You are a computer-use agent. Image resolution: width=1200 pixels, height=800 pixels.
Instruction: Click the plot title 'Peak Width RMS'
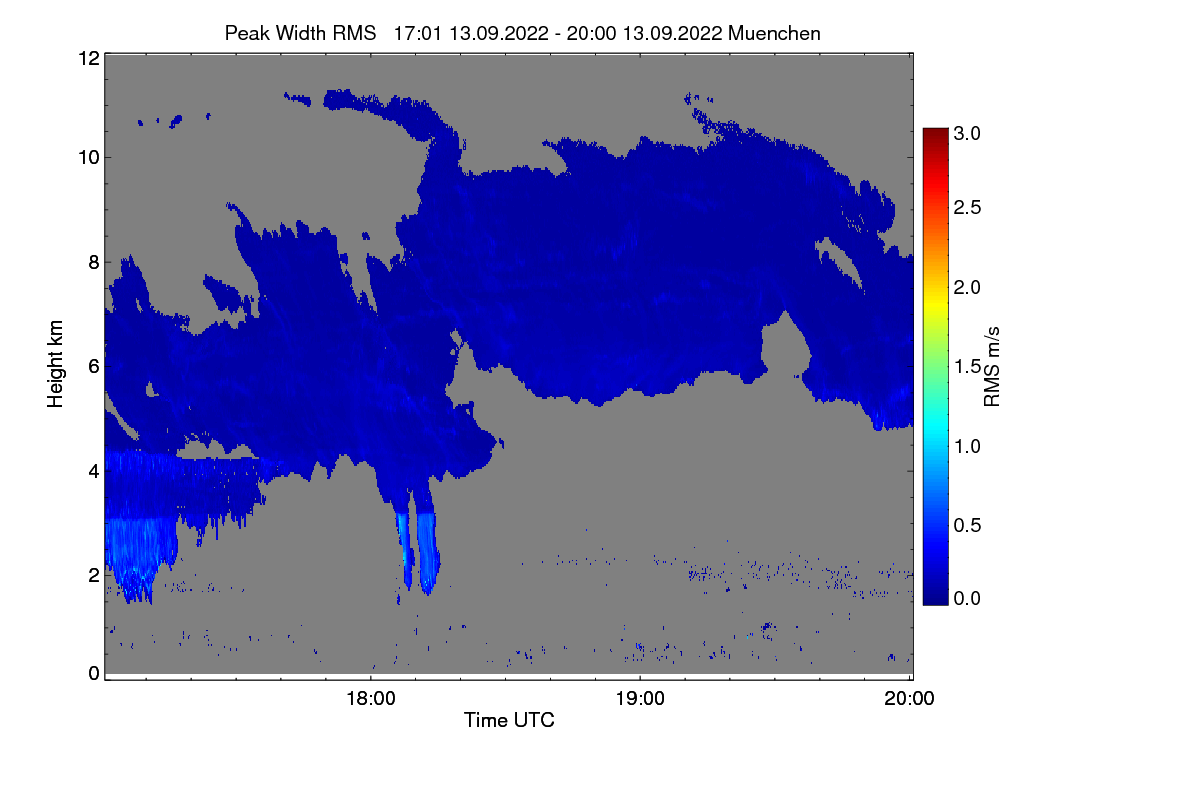pyautogui.click(x=300, y=33)
